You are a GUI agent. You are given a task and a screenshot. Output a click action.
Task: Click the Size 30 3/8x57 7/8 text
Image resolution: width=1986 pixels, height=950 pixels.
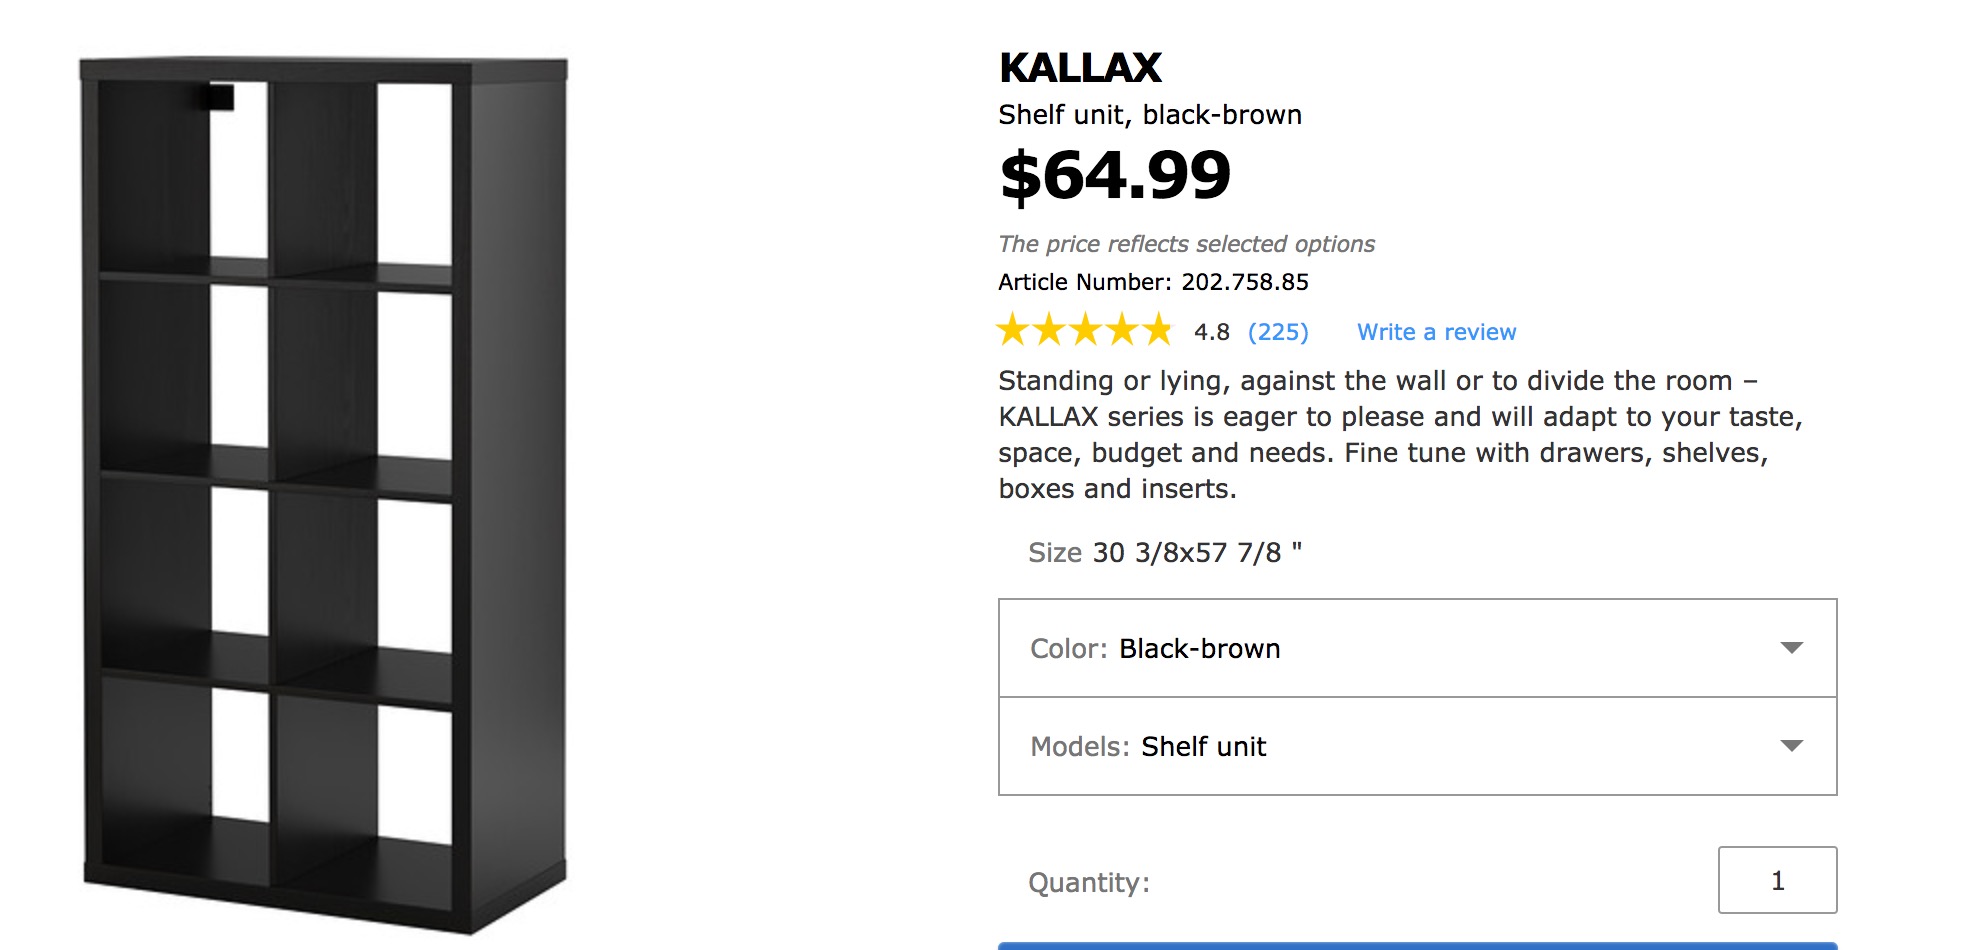click(x=1165, y=553)
